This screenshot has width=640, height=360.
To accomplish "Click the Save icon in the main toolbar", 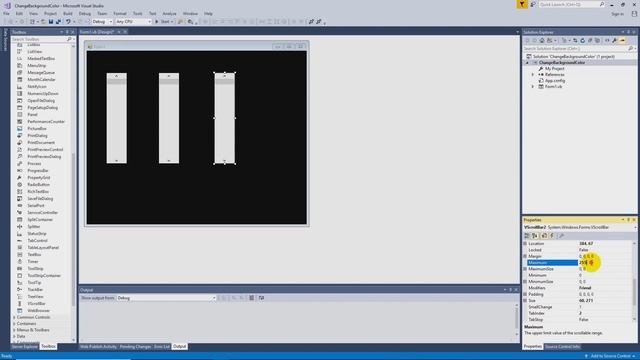I will point(51,22).
